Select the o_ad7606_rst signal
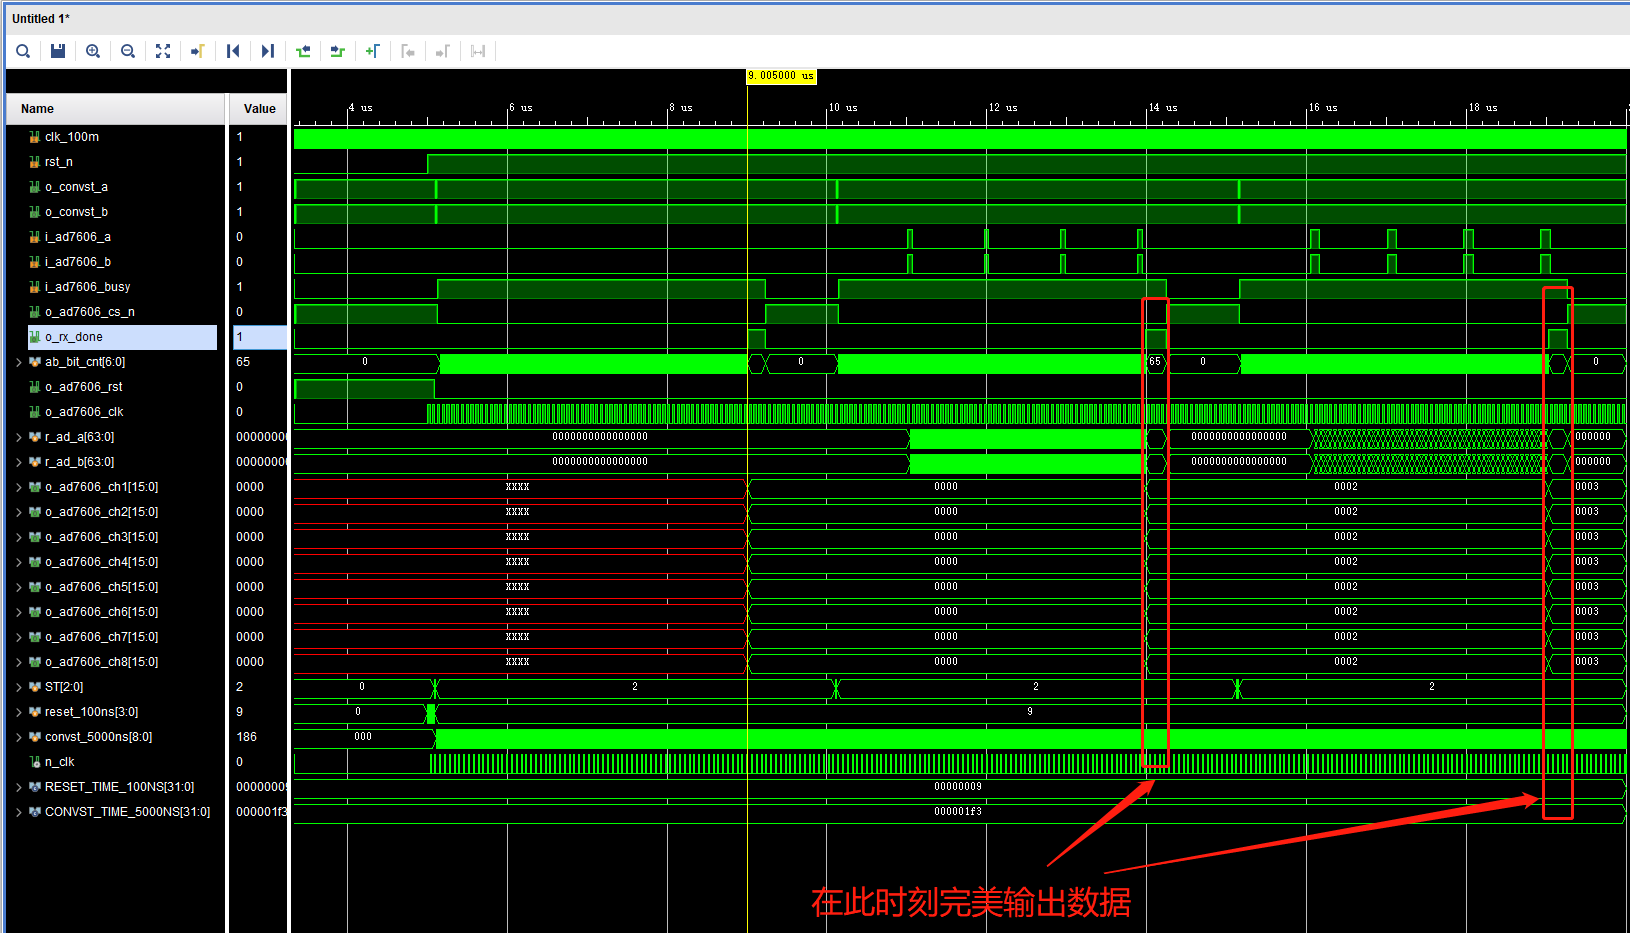The height and width of the screenshot is (933, 1630). [84, 387]
